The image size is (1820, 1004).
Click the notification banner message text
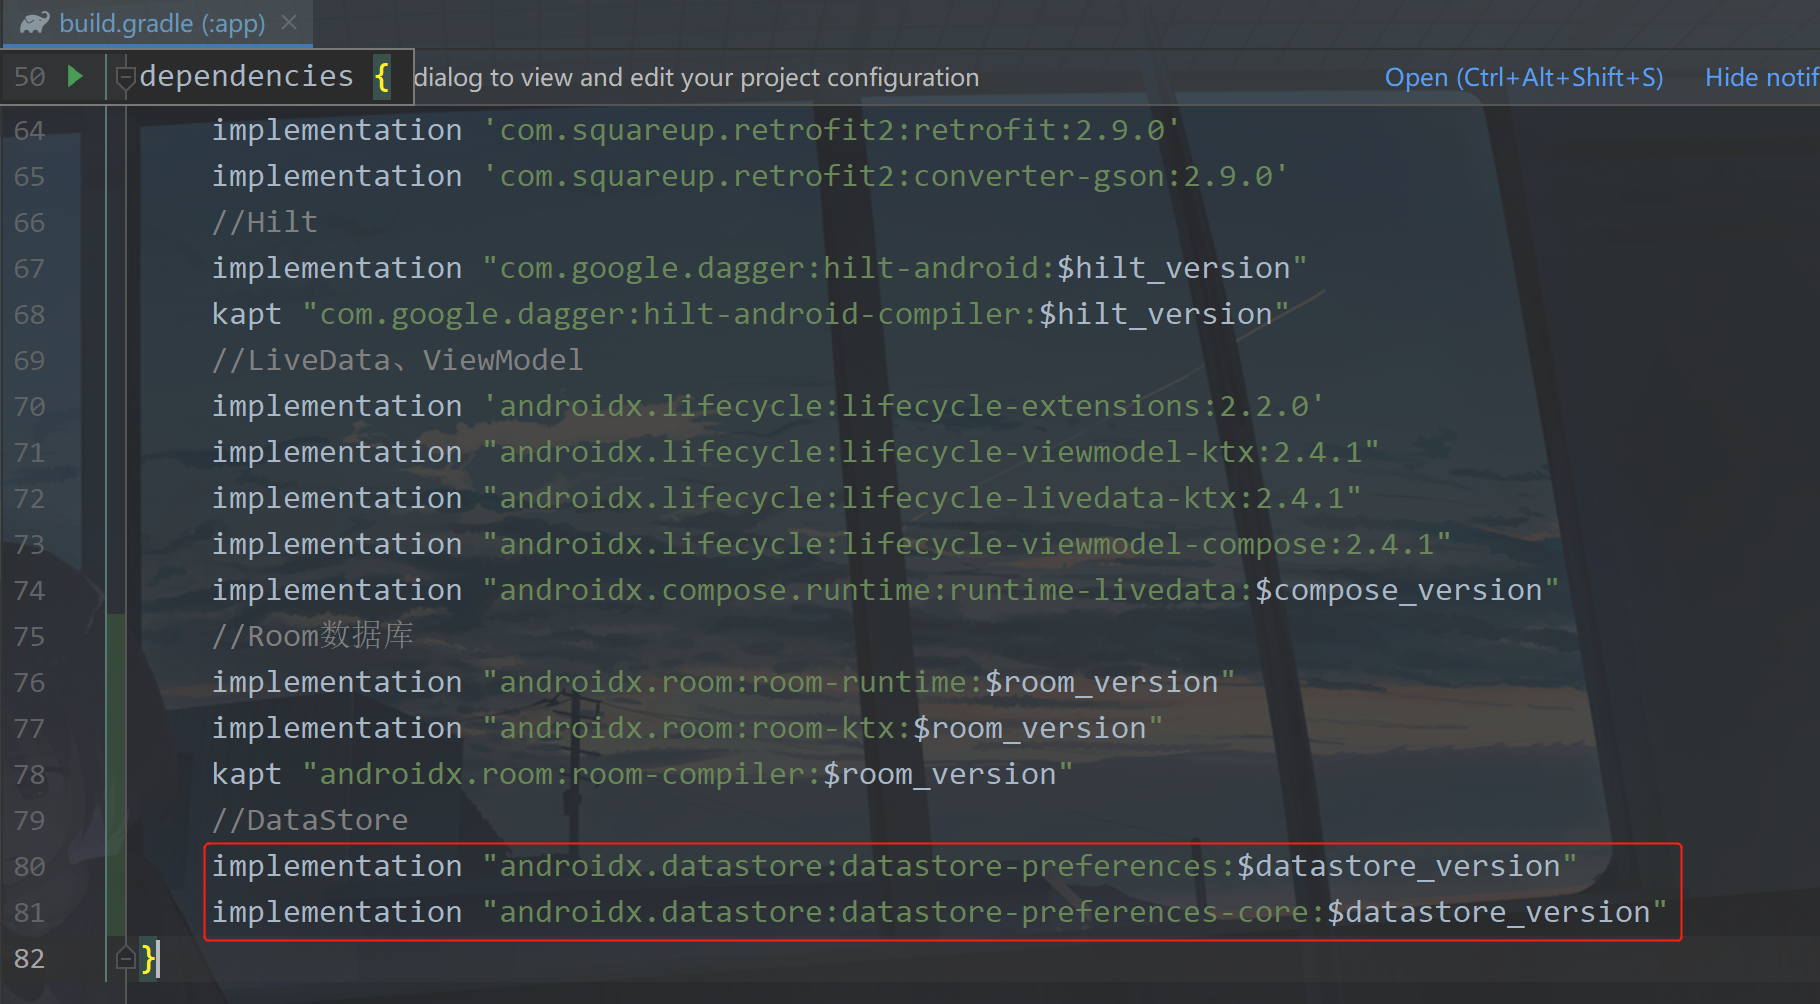696,77
